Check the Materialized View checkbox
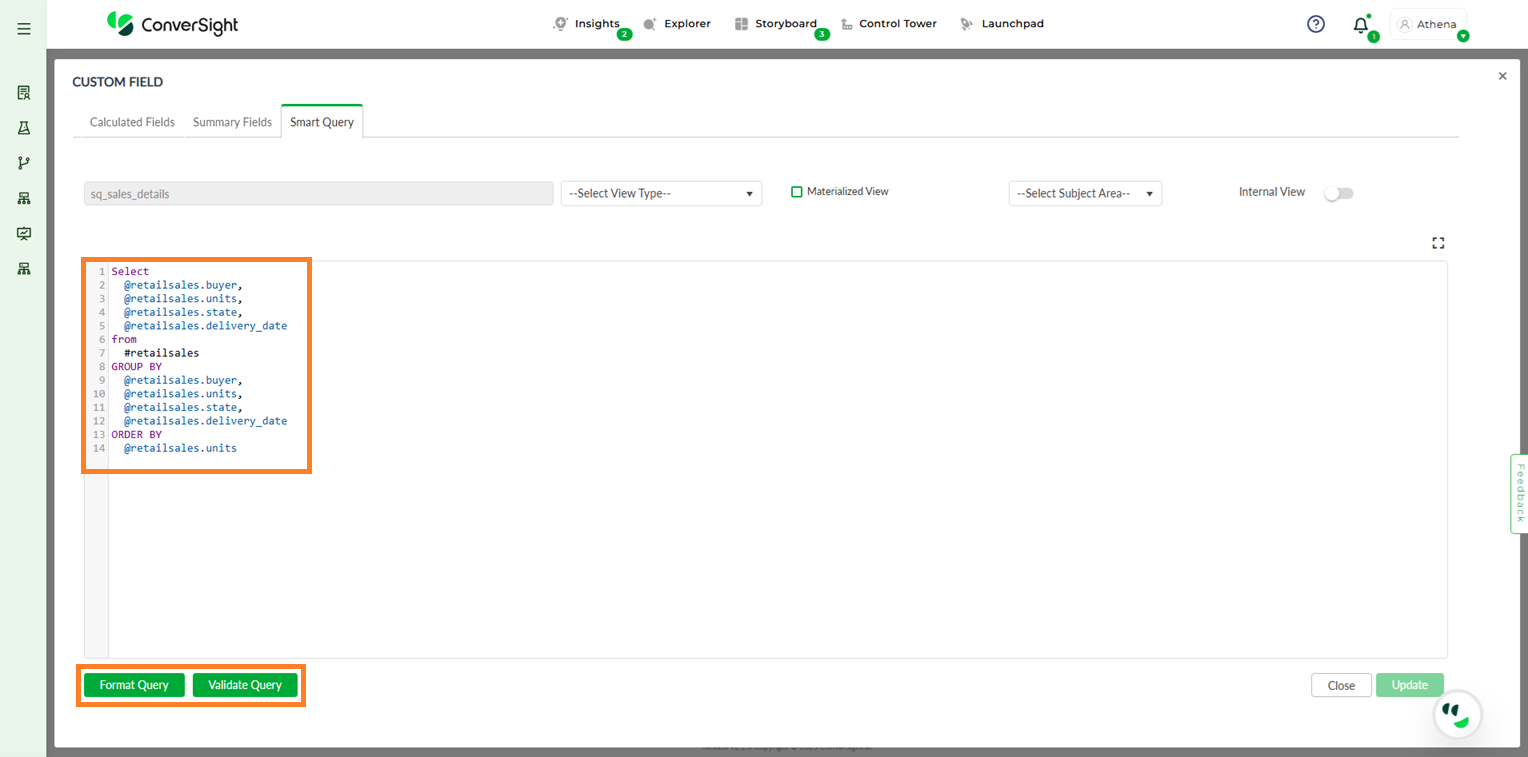The width and height of the screenshot is (1528, 757). click(x=797, y=192)
